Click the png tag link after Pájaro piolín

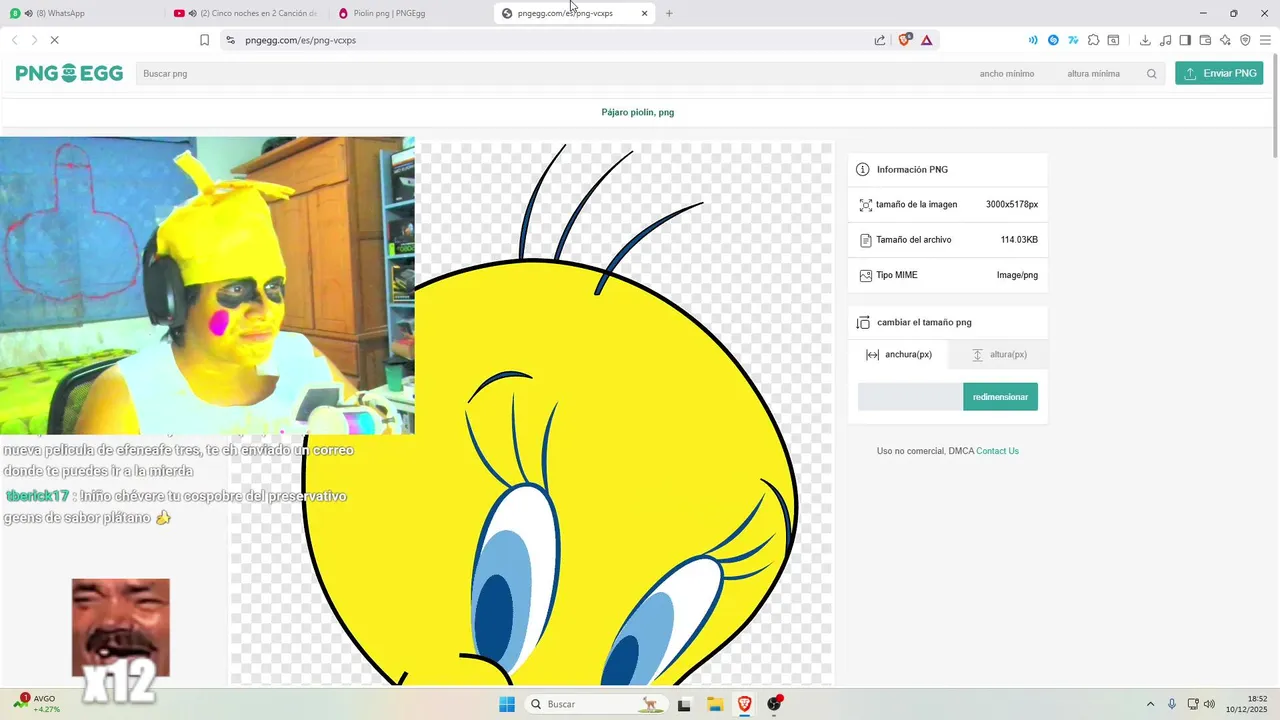tap(666, 112)
